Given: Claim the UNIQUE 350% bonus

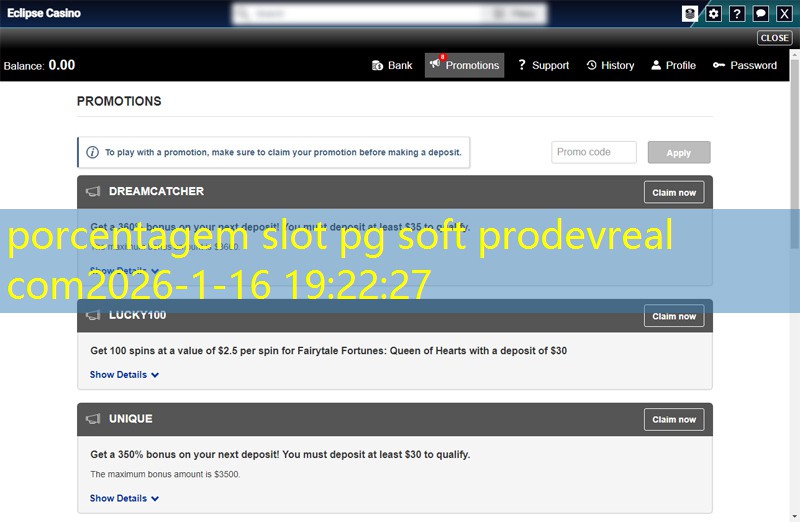Looking at the screenshot, I should click(674, 419).
